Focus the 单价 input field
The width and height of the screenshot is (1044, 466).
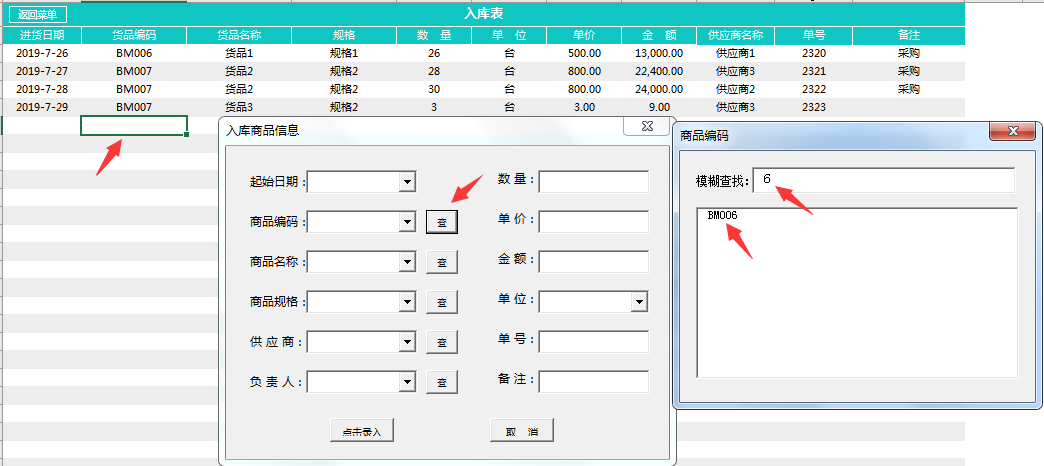[593, 222]
